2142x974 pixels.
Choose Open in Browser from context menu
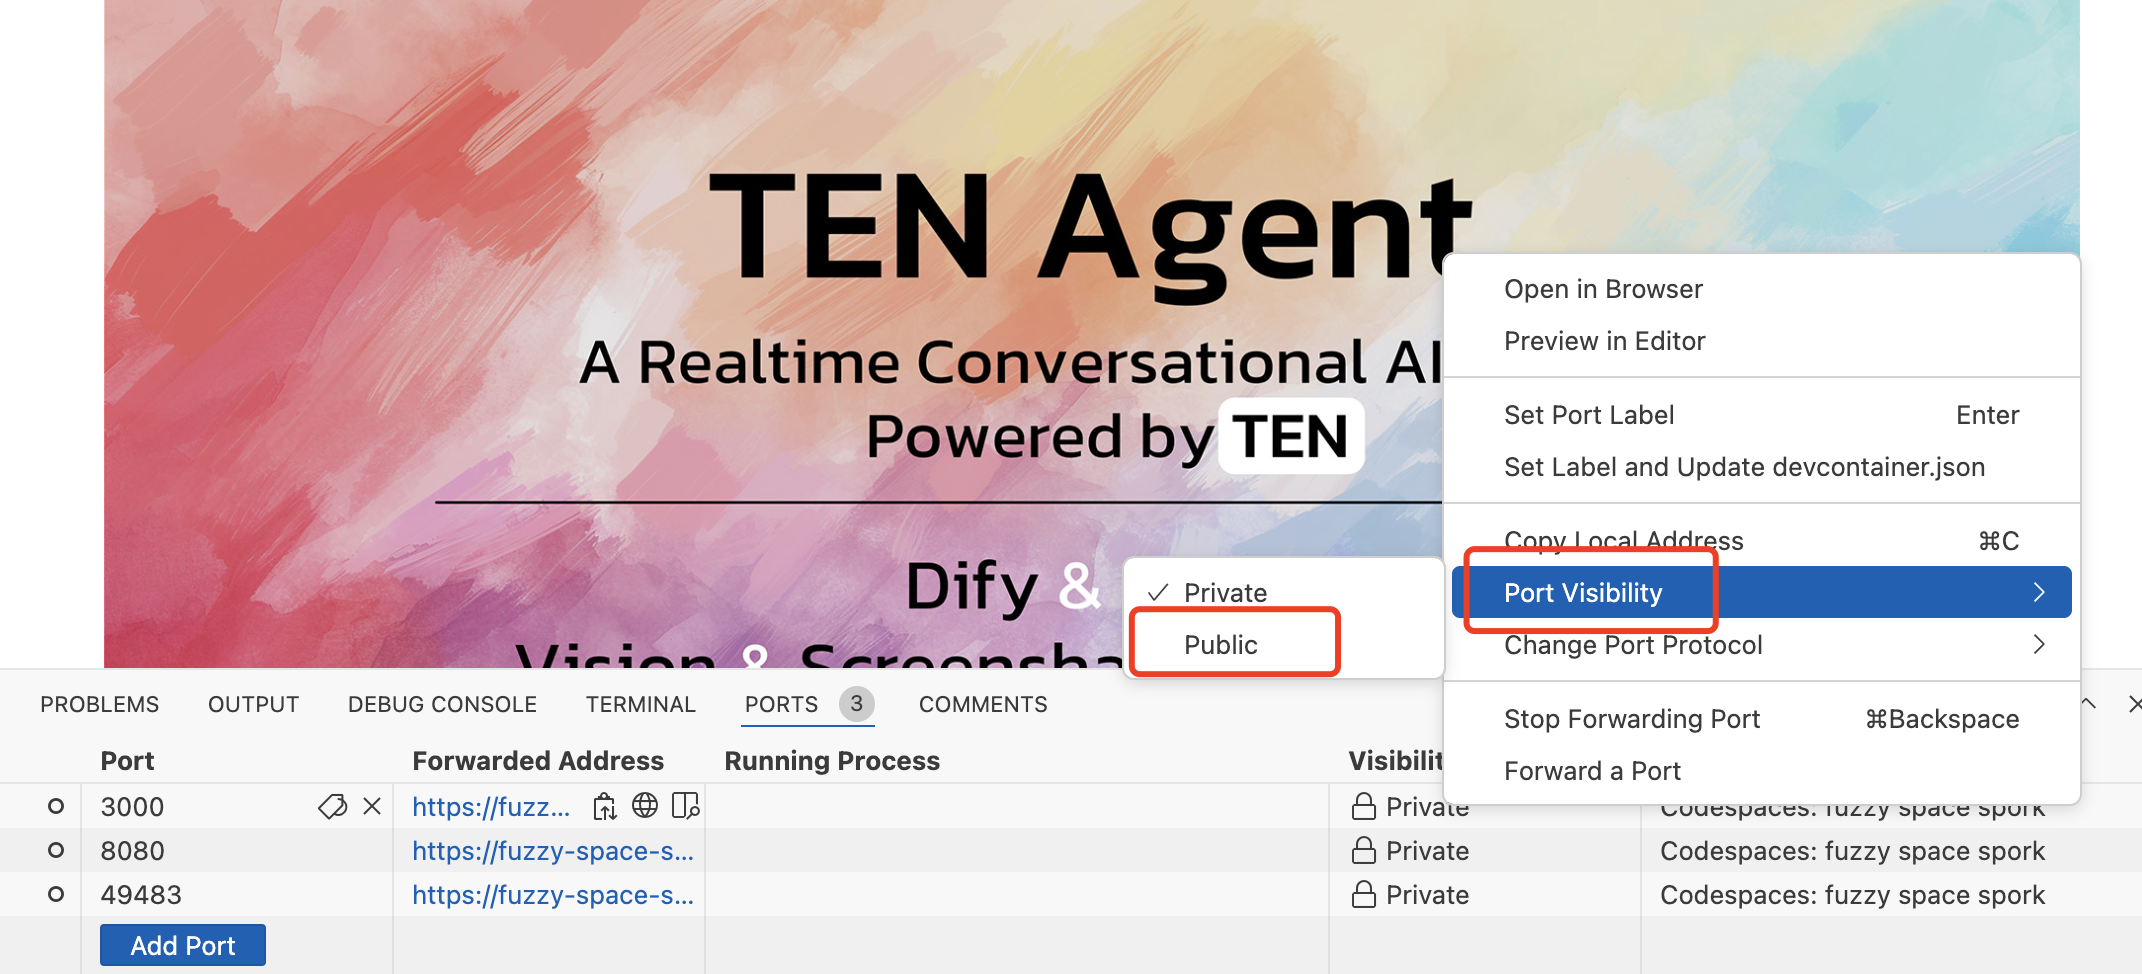(1761, 289)
